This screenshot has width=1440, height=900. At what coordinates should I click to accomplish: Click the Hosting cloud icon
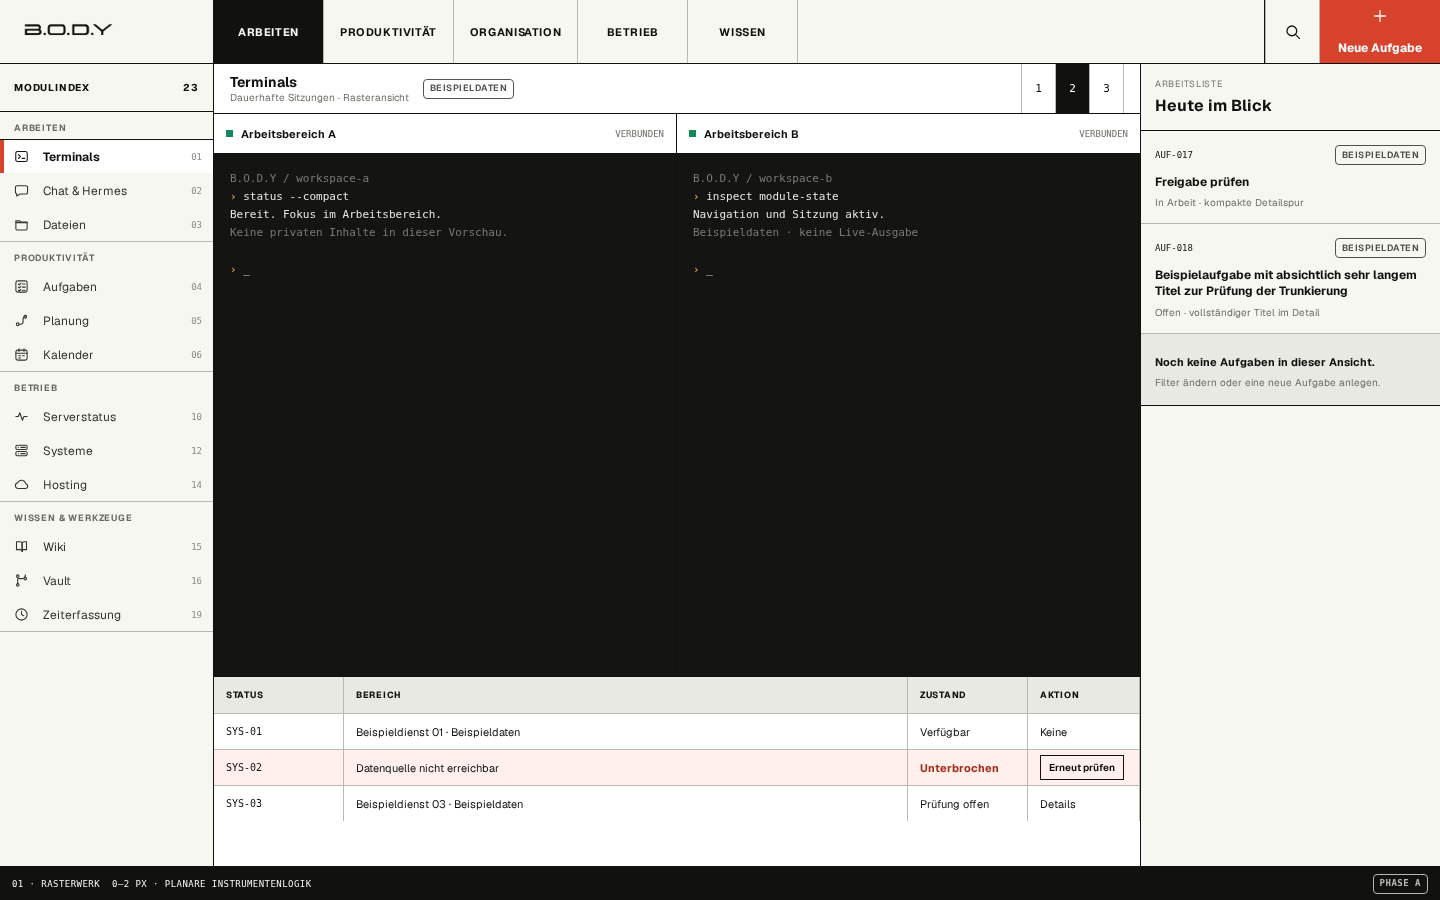pos(21,485)
